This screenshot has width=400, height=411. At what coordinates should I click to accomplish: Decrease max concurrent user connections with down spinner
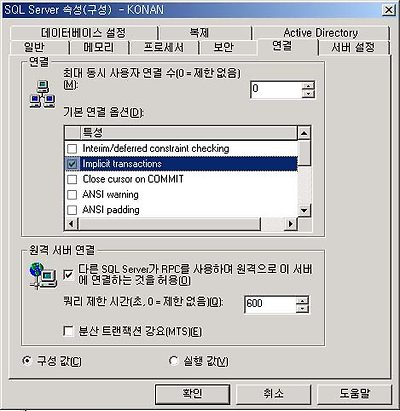click(x=308, y=94)
